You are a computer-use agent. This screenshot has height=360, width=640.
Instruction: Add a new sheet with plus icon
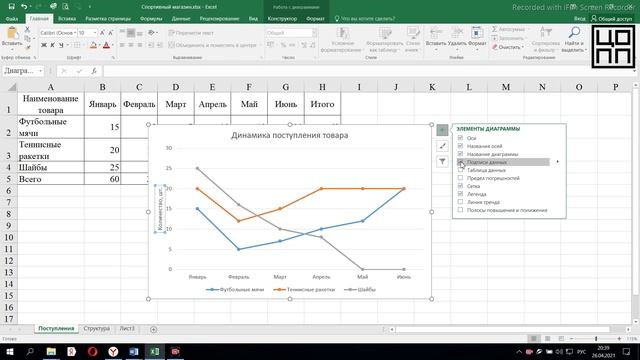pos(153,329)
